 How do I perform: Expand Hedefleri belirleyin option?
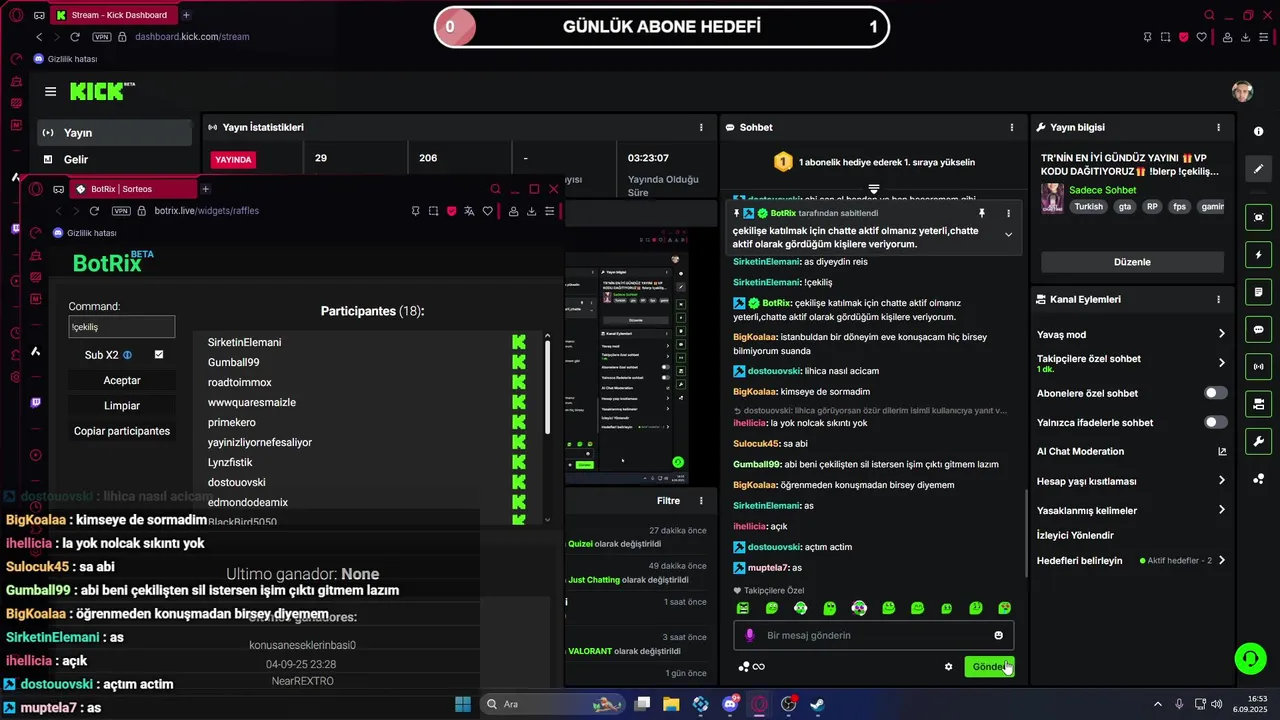click(1221, 561)
